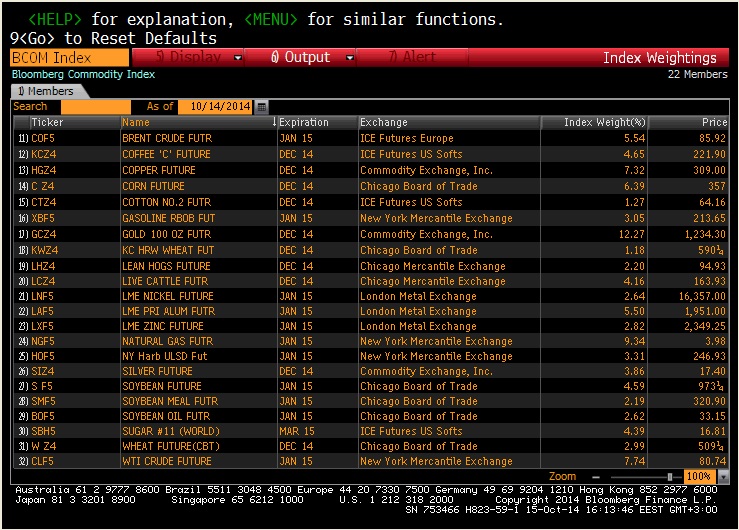This screenshot has width=739, height=530.
Task: Click nickel price 16,357.00
Action: (x=702, y=297)
